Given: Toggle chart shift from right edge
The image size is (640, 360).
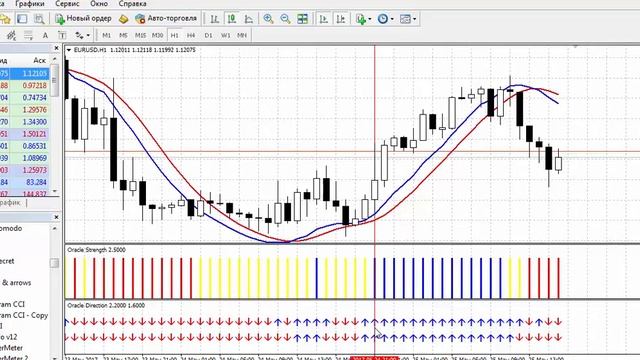Looking at the screenshot, I should (341, 19).
